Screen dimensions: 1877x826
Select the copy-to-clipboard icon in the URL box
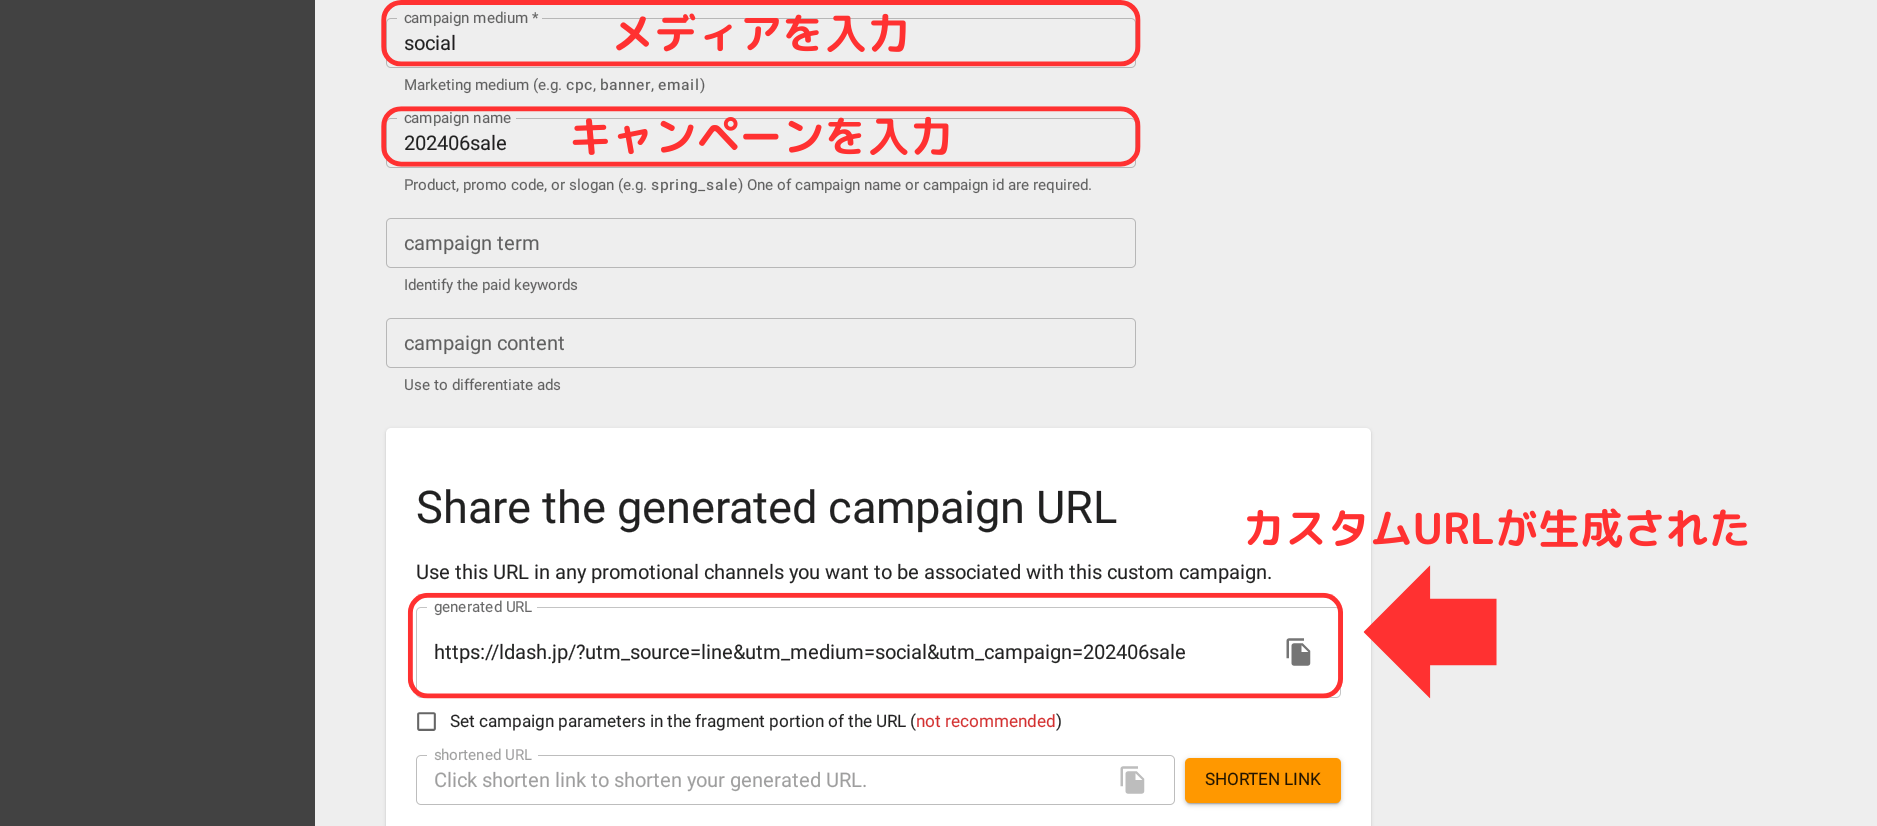(1298, 651)
